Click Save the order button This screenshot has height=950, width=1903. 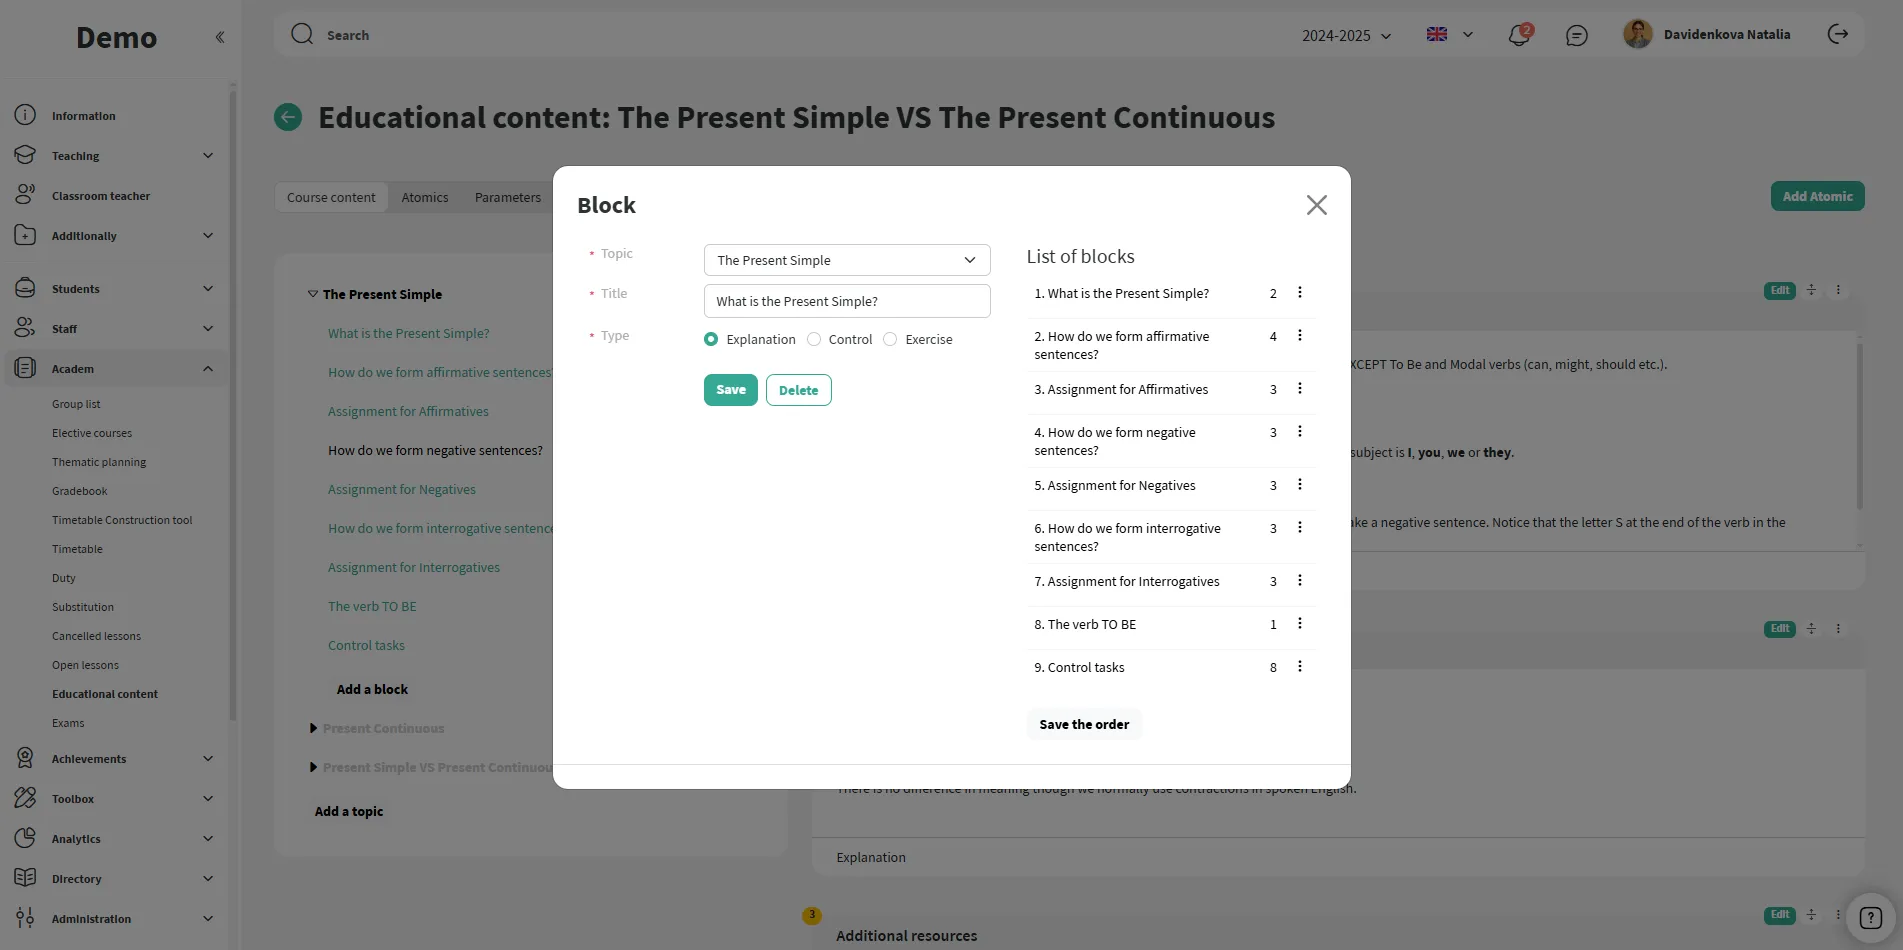pyautogui.click(x=1084, y=725)
